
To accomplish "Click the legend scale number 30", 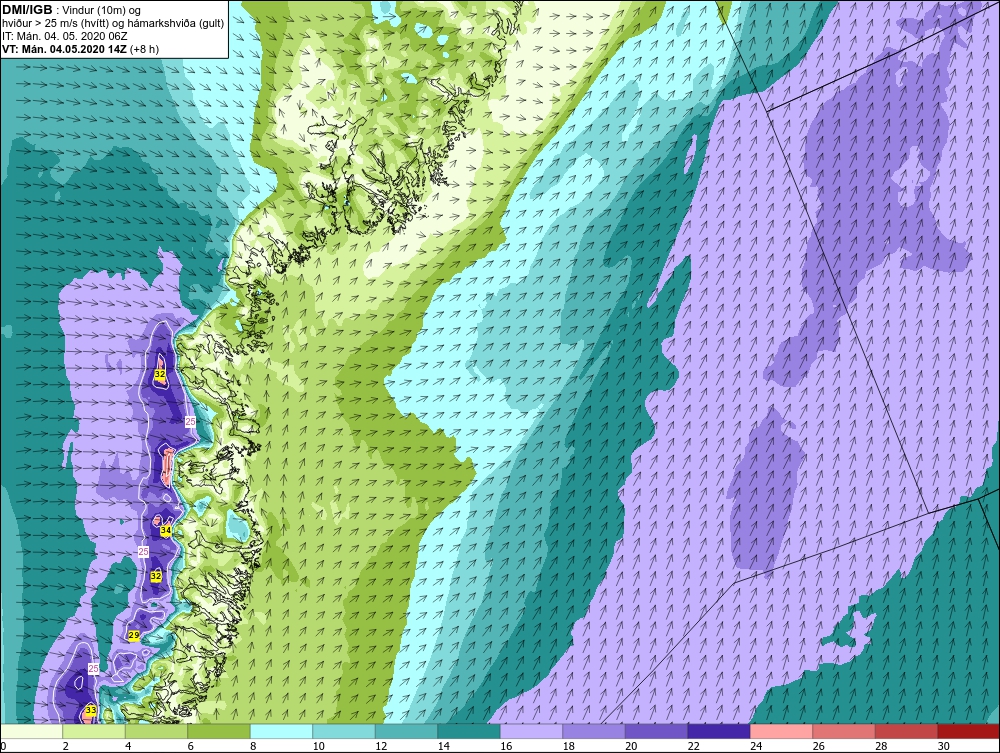I will point(943,746).
